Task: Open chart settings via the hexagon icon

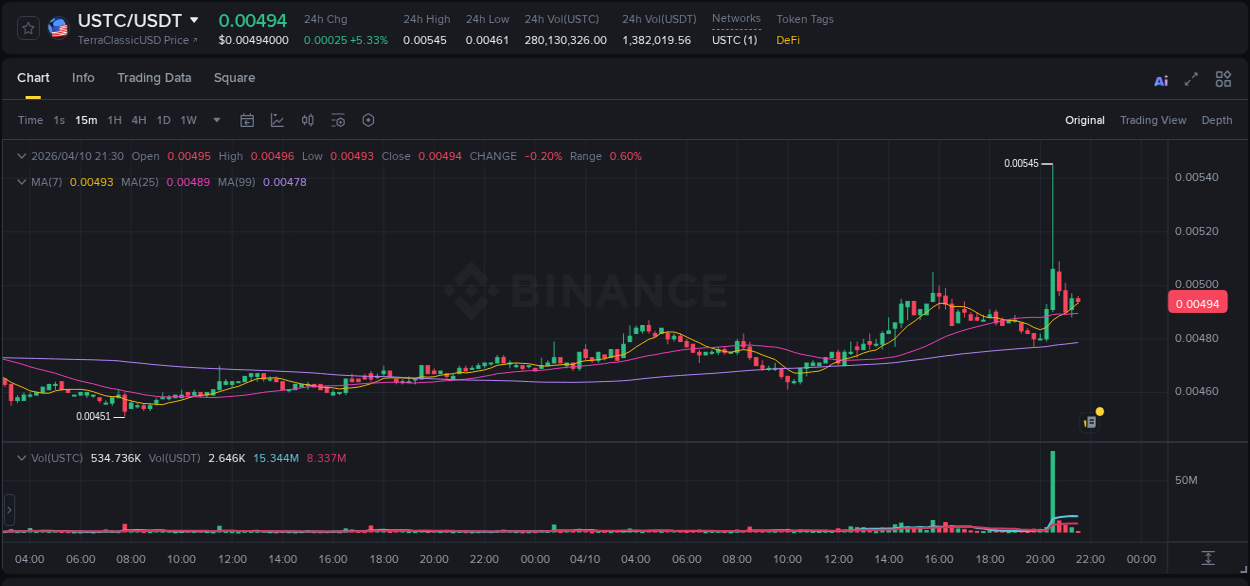Action: pos(368,120)
